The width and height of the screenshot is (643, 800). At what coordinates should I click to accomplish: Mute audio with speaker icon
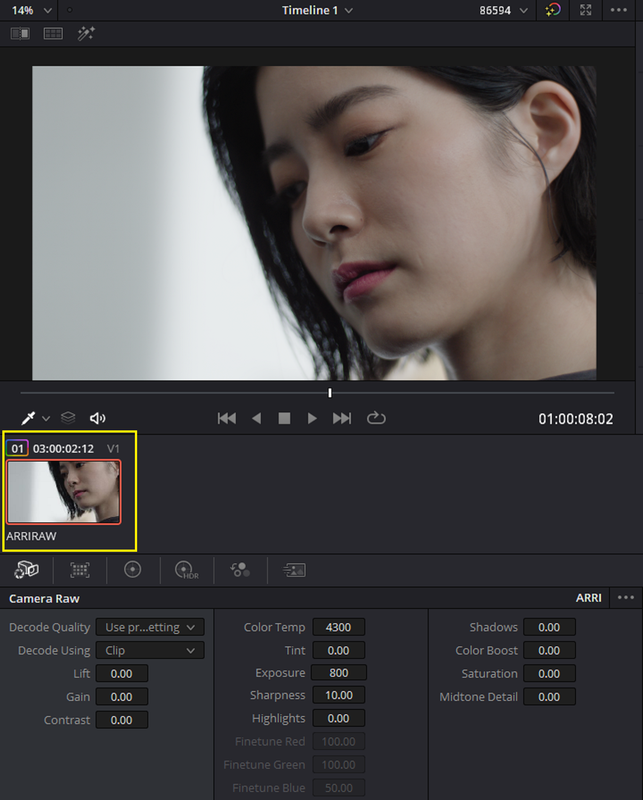(97, 418)
